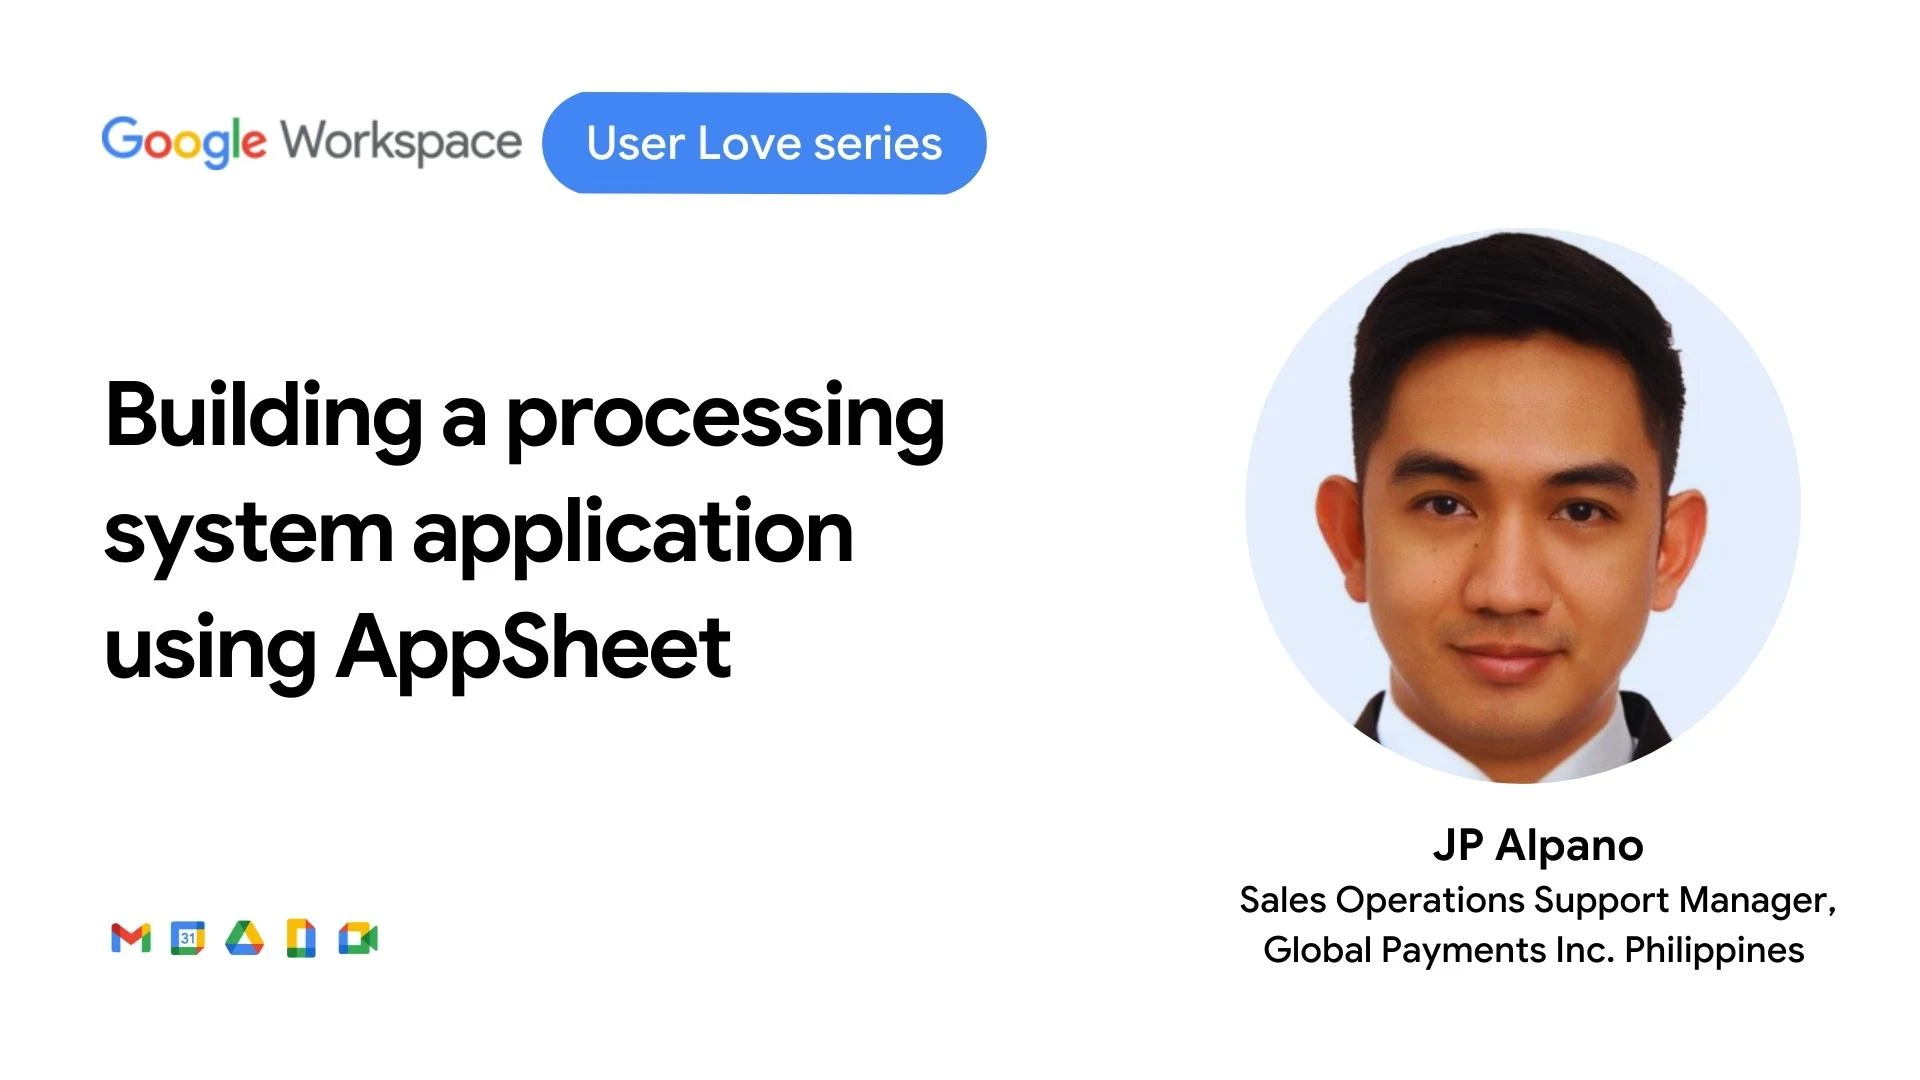
Task: Click the name JP Alpano
Action: [1537, 846]
